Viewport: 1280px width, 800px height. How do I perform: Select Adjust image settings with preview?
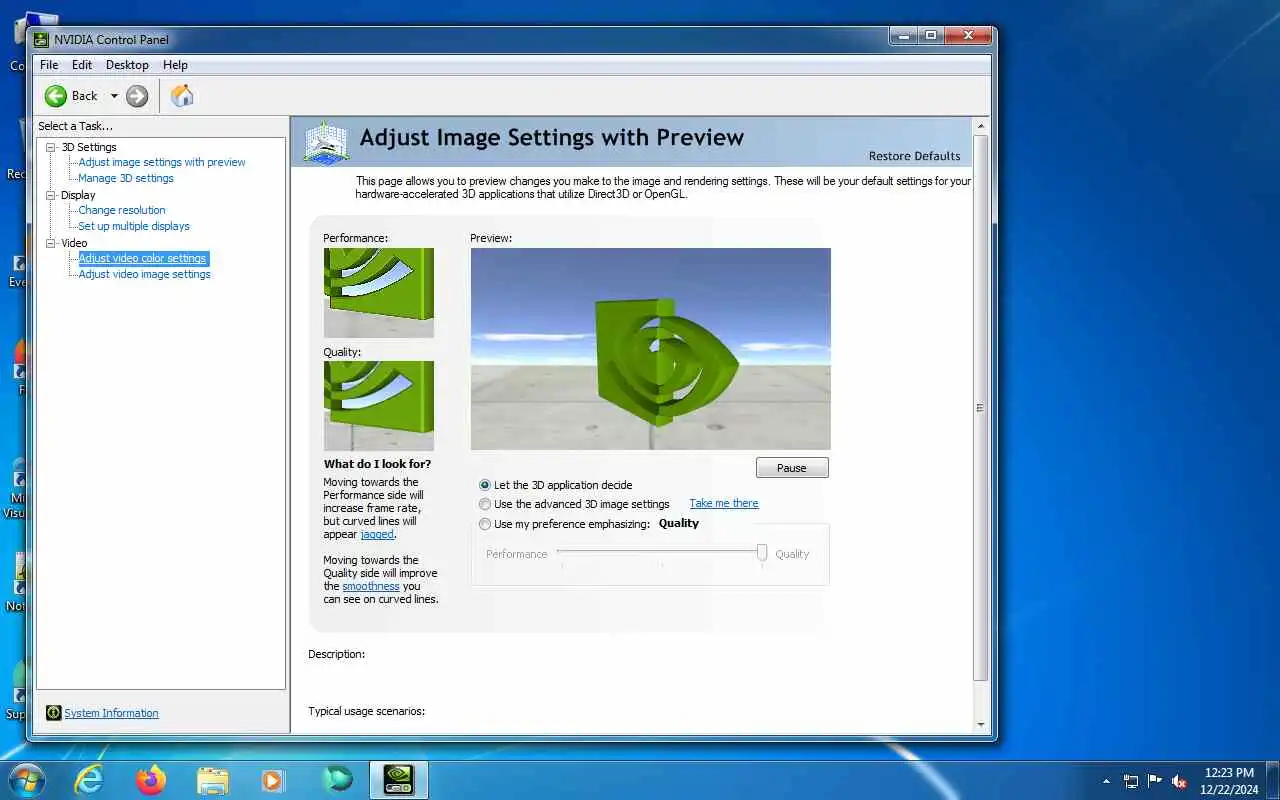[162, 162]
